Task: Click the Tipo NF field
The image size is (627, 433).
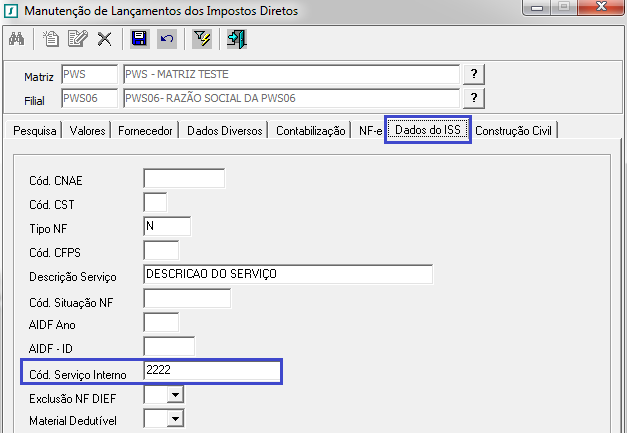Action: click(x=167, y=226)
